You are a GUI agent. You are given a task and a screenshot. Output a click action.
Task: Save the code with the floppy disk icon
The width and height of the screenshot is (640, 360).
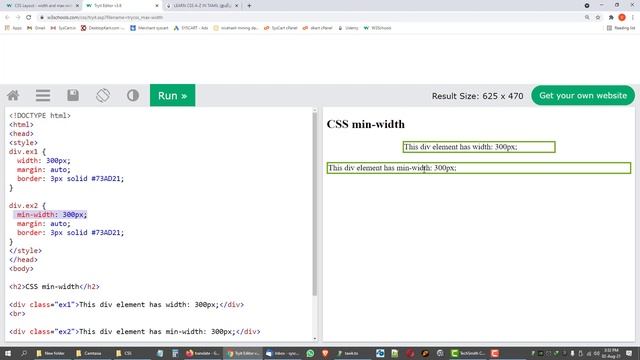[x=73, y=95]
